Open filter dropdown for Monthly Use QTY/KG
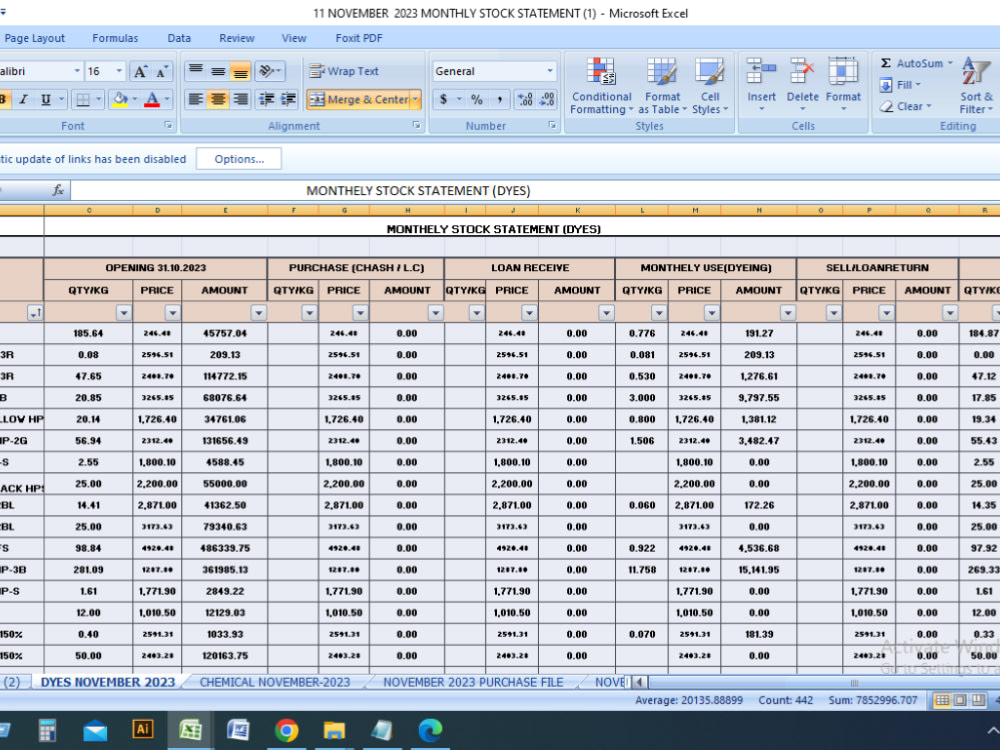 pyautogui.click(x=659, y=312)
